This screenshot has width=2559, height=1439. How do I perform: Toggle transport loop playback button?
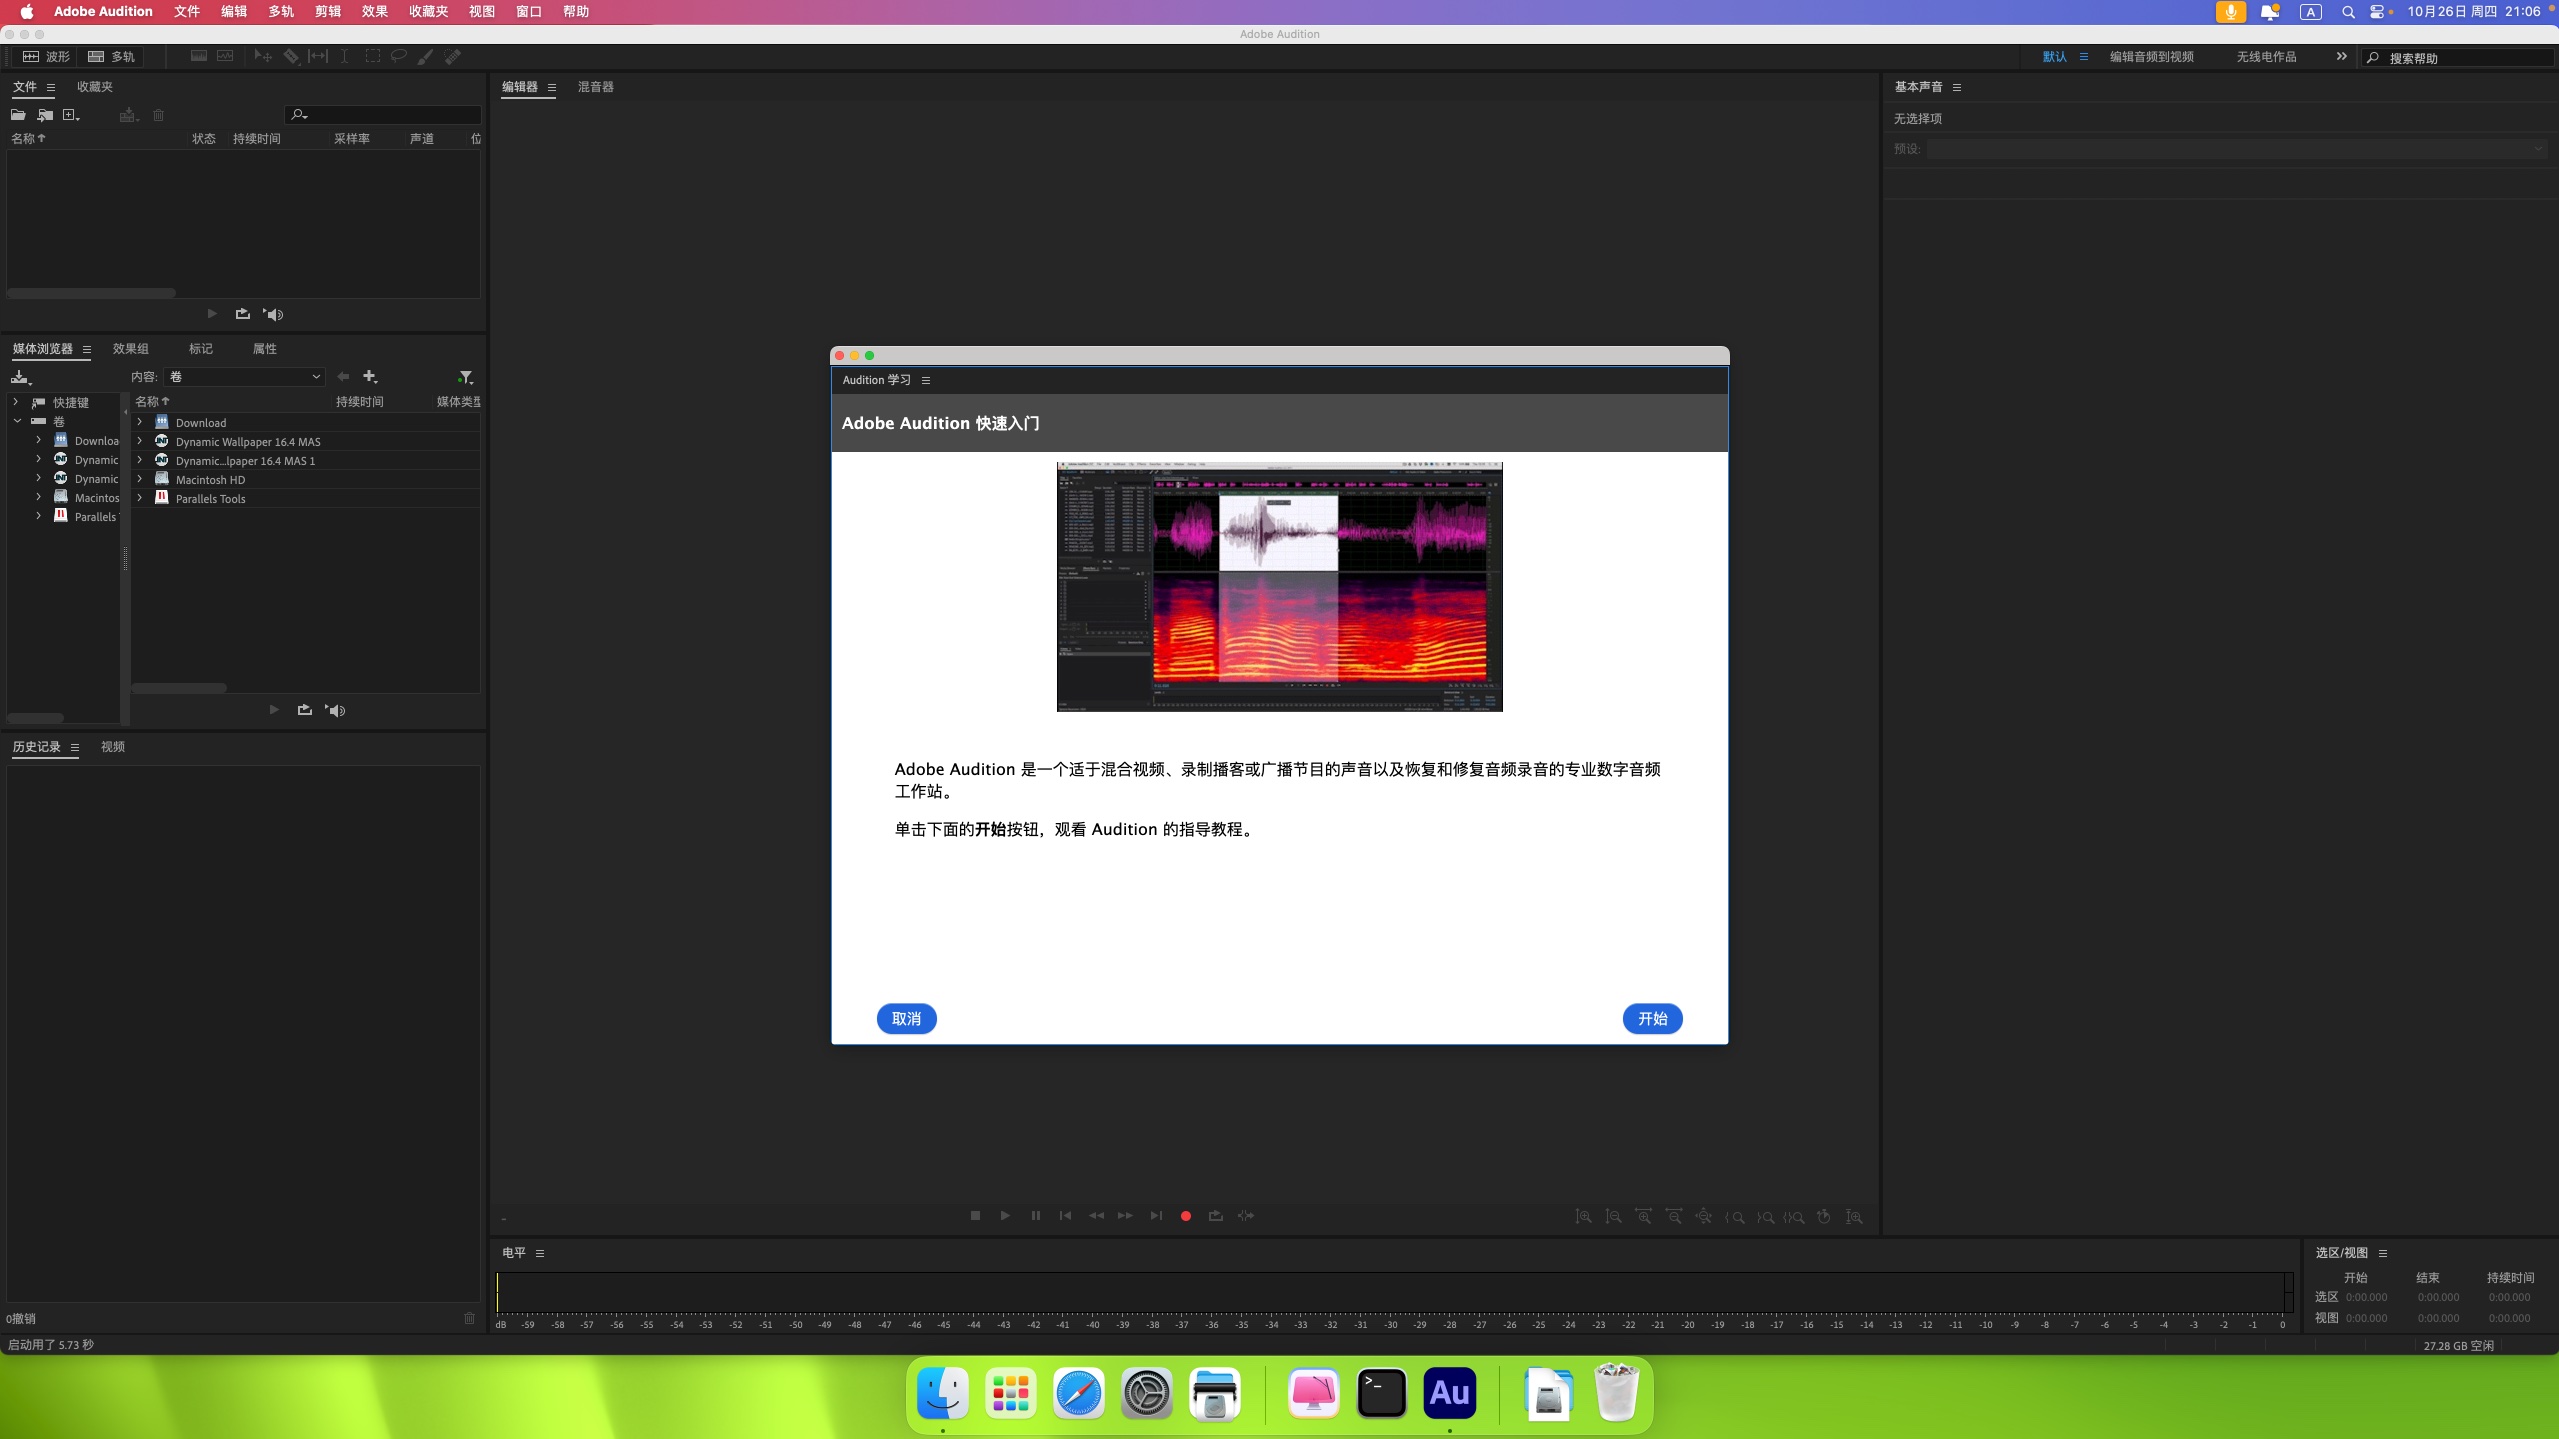(x=1215, y=1216)
